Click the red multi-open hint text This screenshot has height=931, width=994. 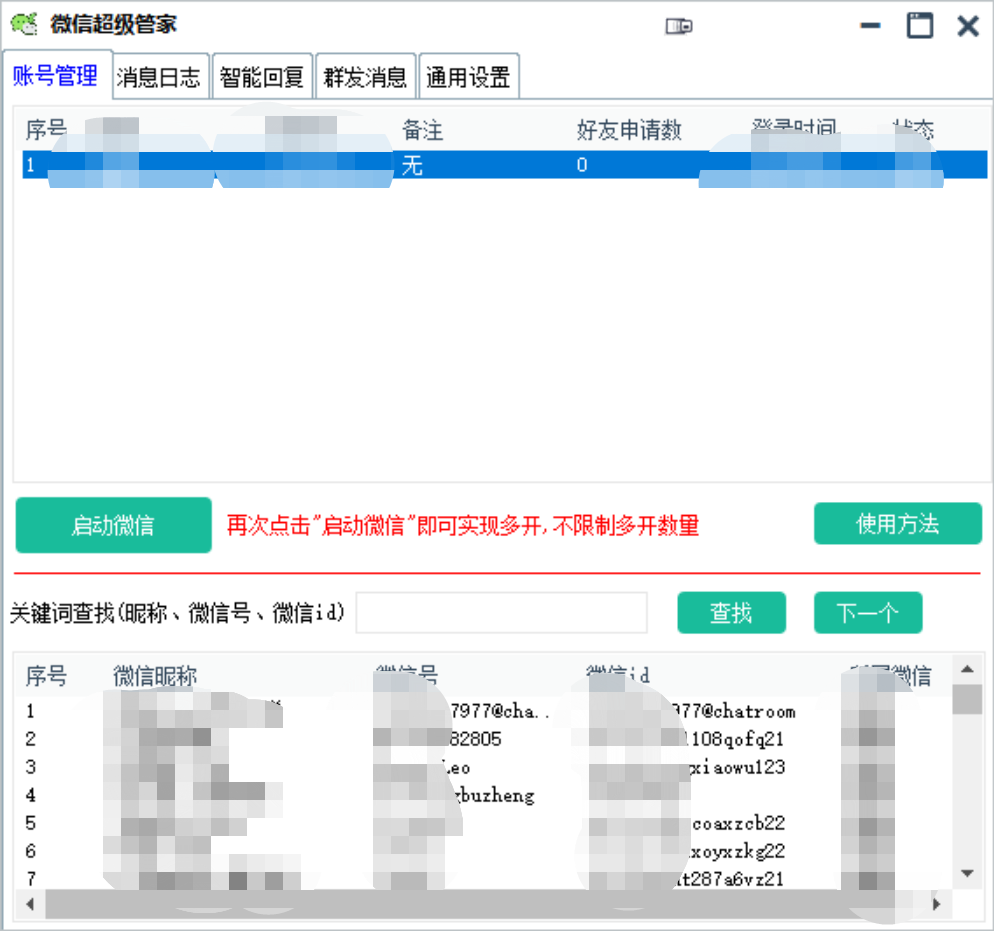pyautogui.click(x=463, y=525)
